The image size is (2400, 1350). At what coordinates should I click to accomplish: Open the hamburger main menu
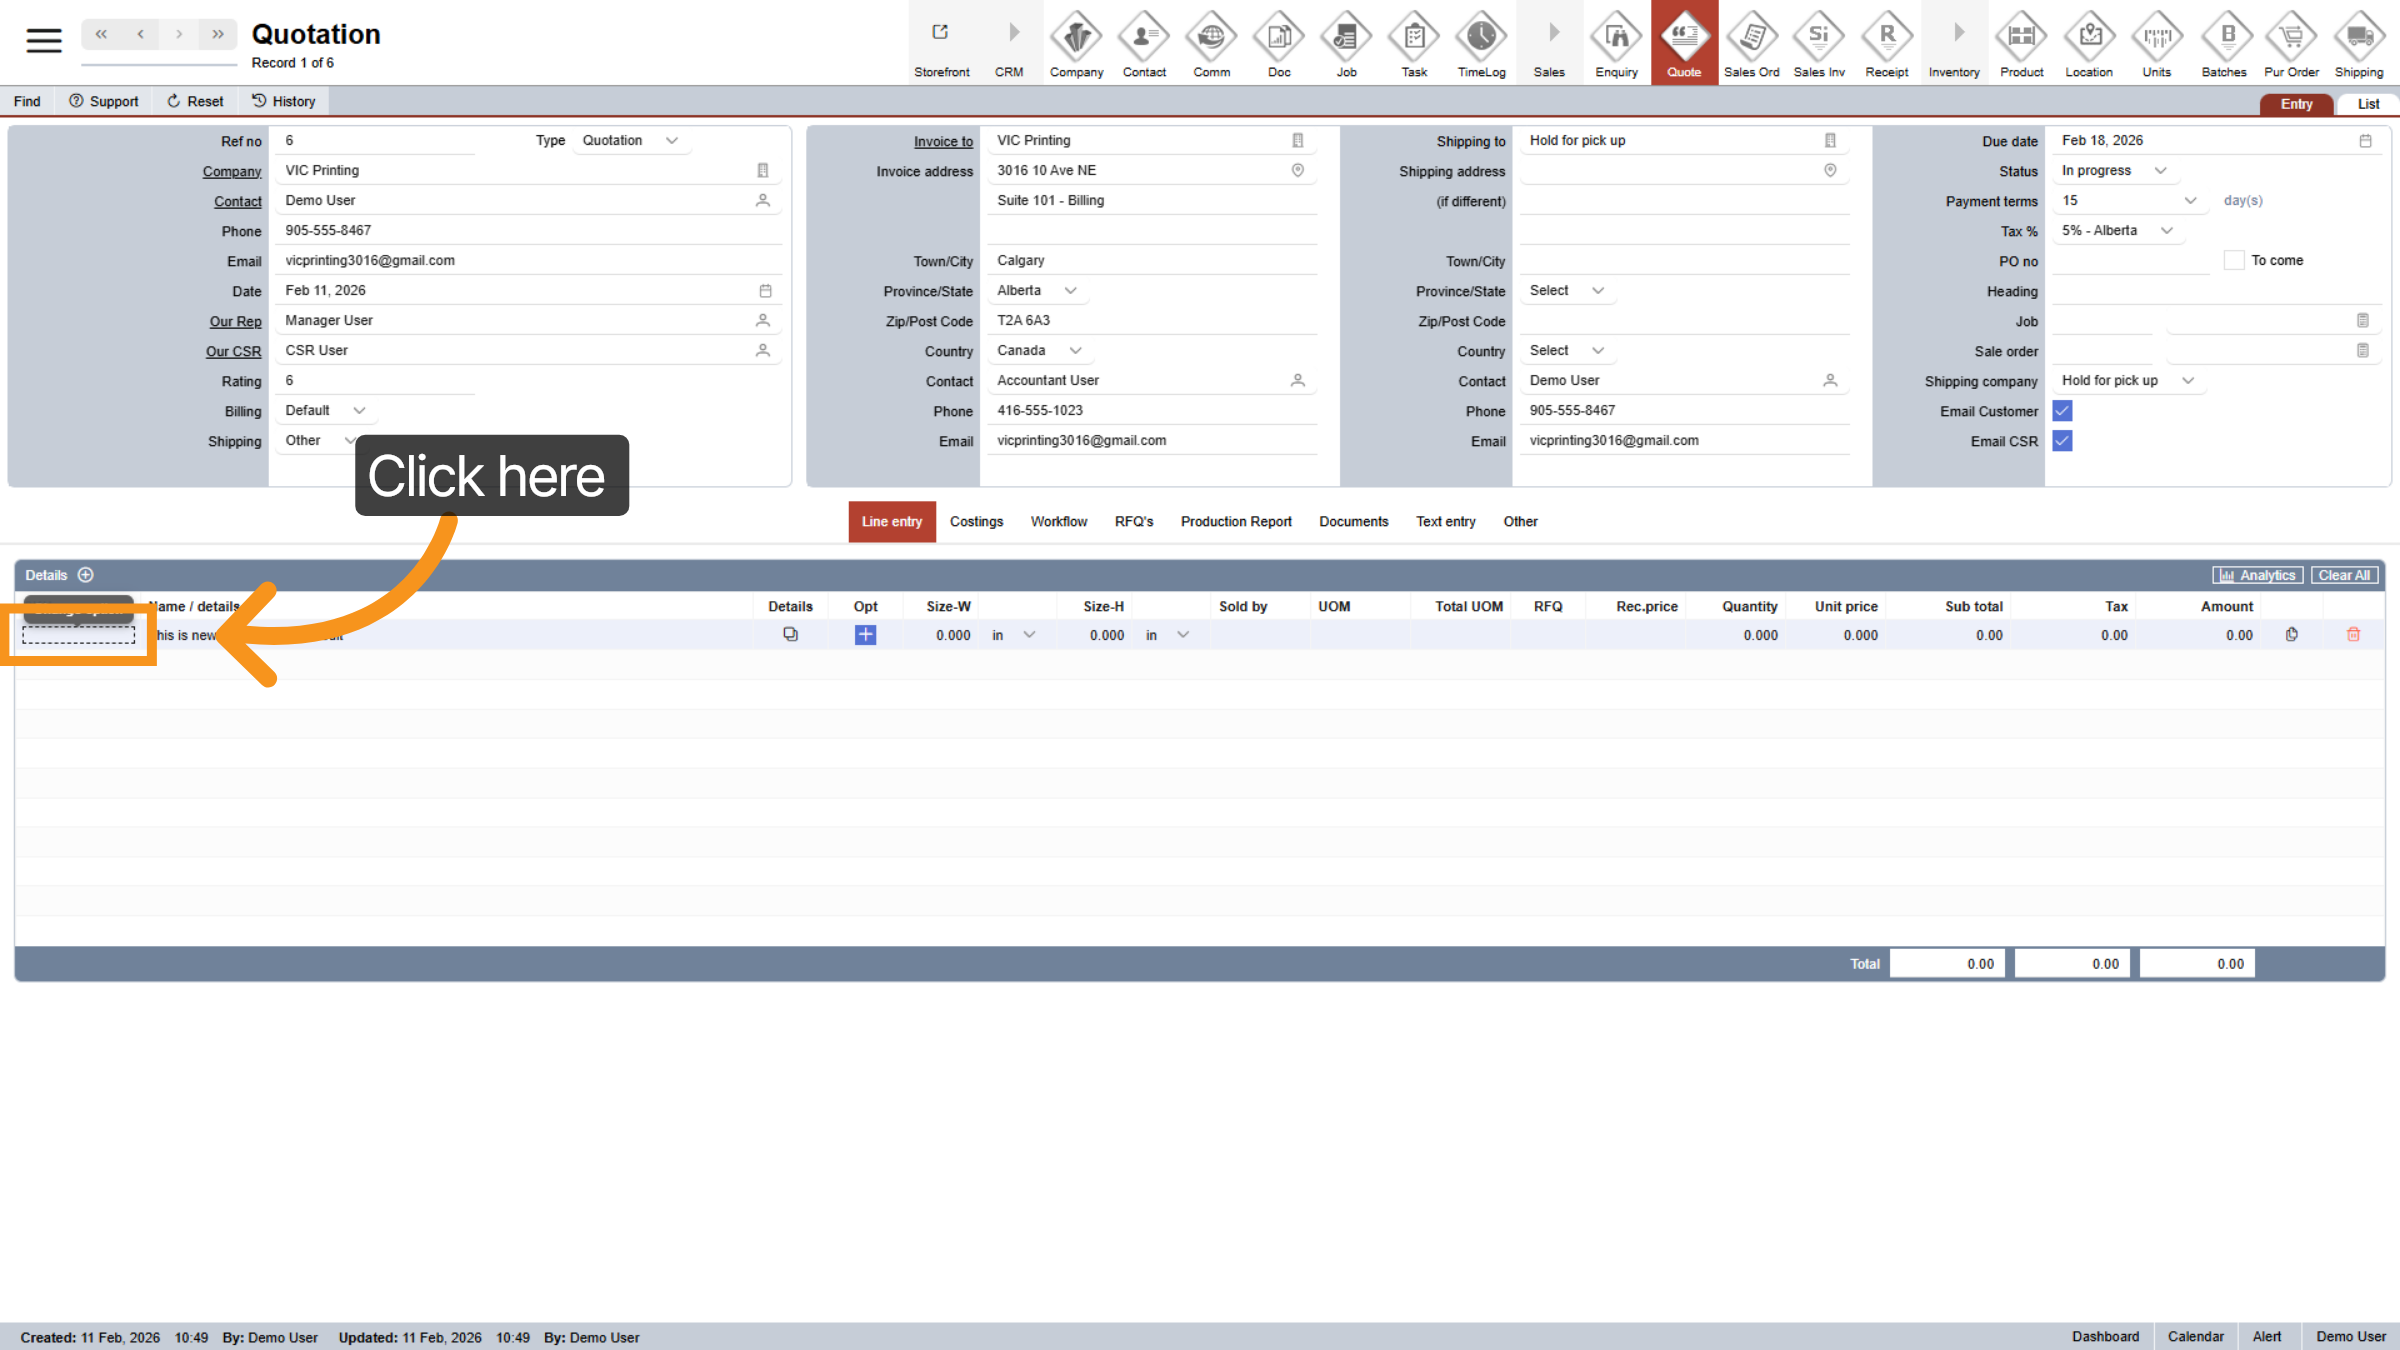[x=44, y=40]
